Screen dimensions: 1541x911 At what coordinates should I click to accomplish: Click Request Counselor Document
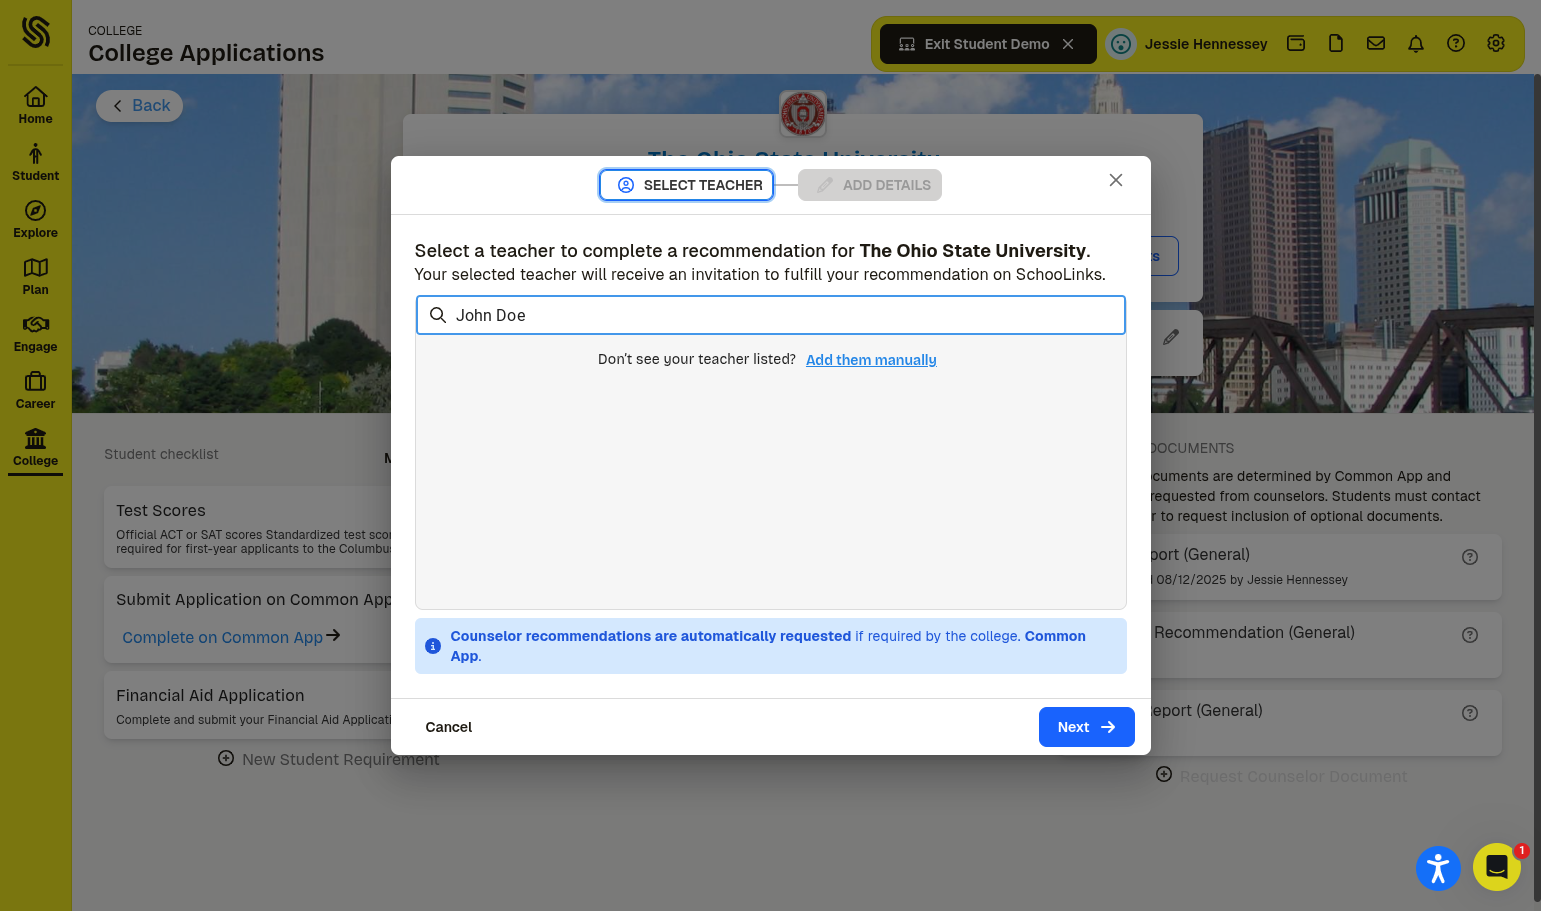tap(1282, 776)
